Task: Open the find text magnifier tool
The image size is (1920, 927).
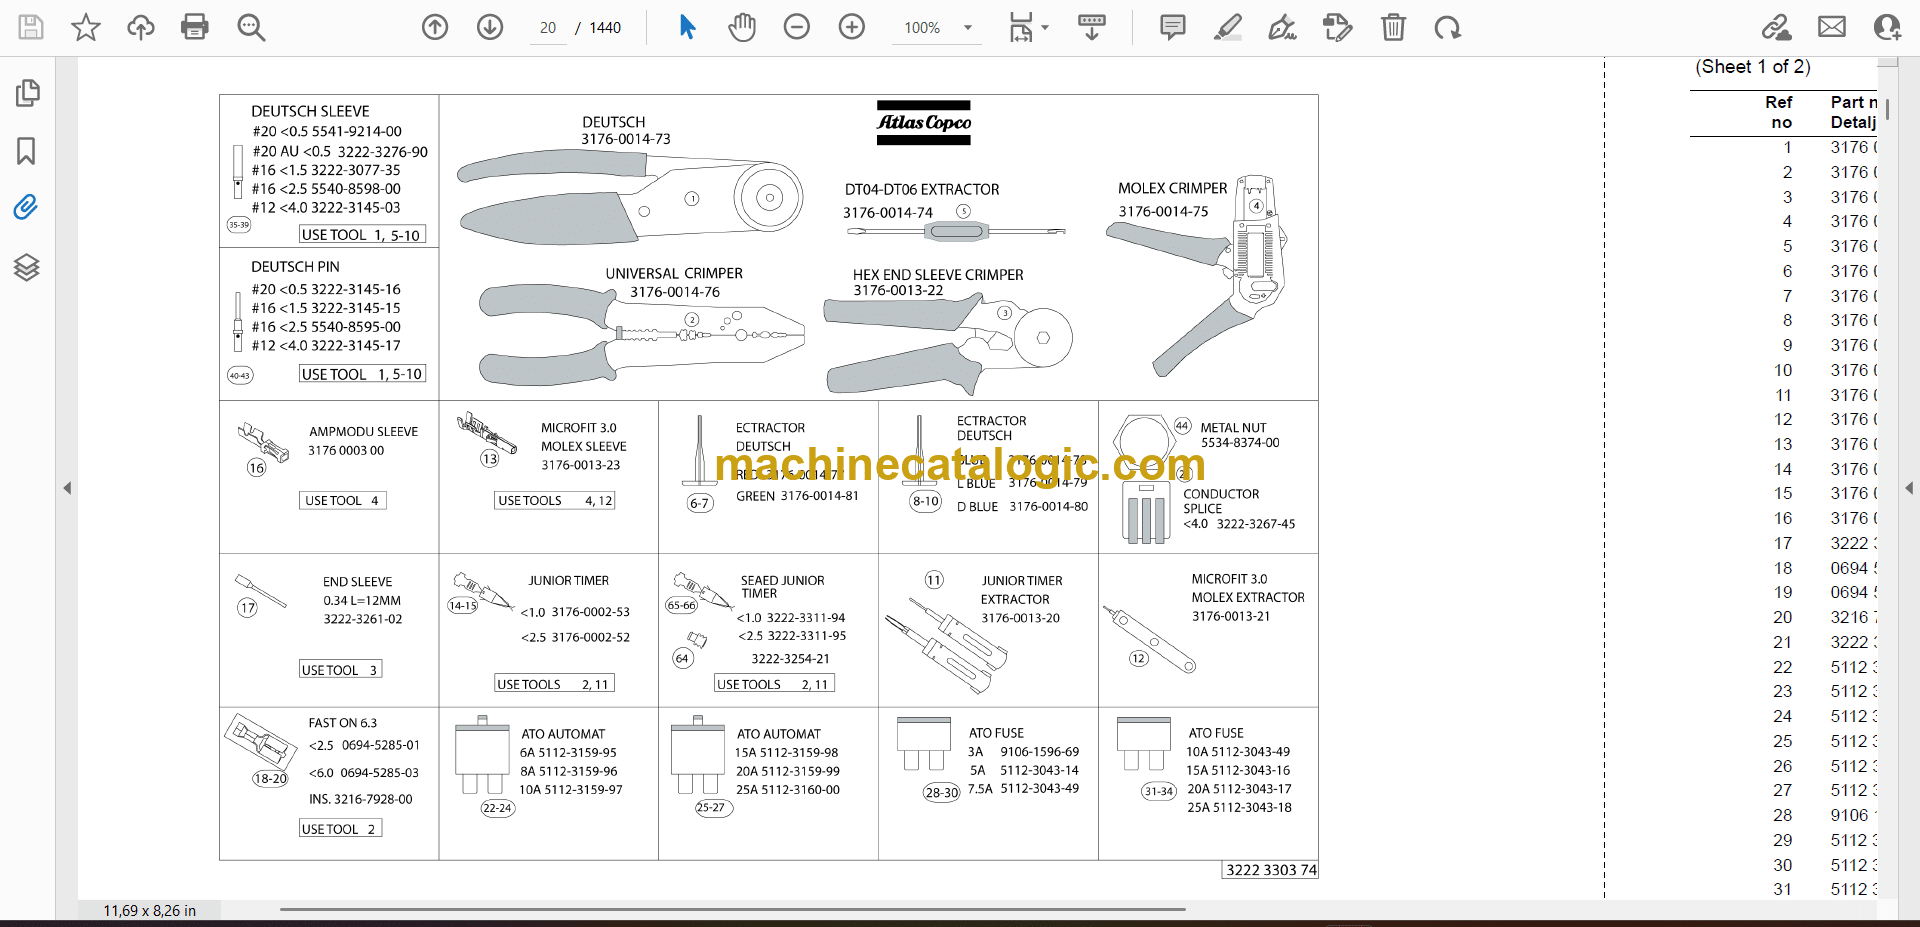Action: 251,27
